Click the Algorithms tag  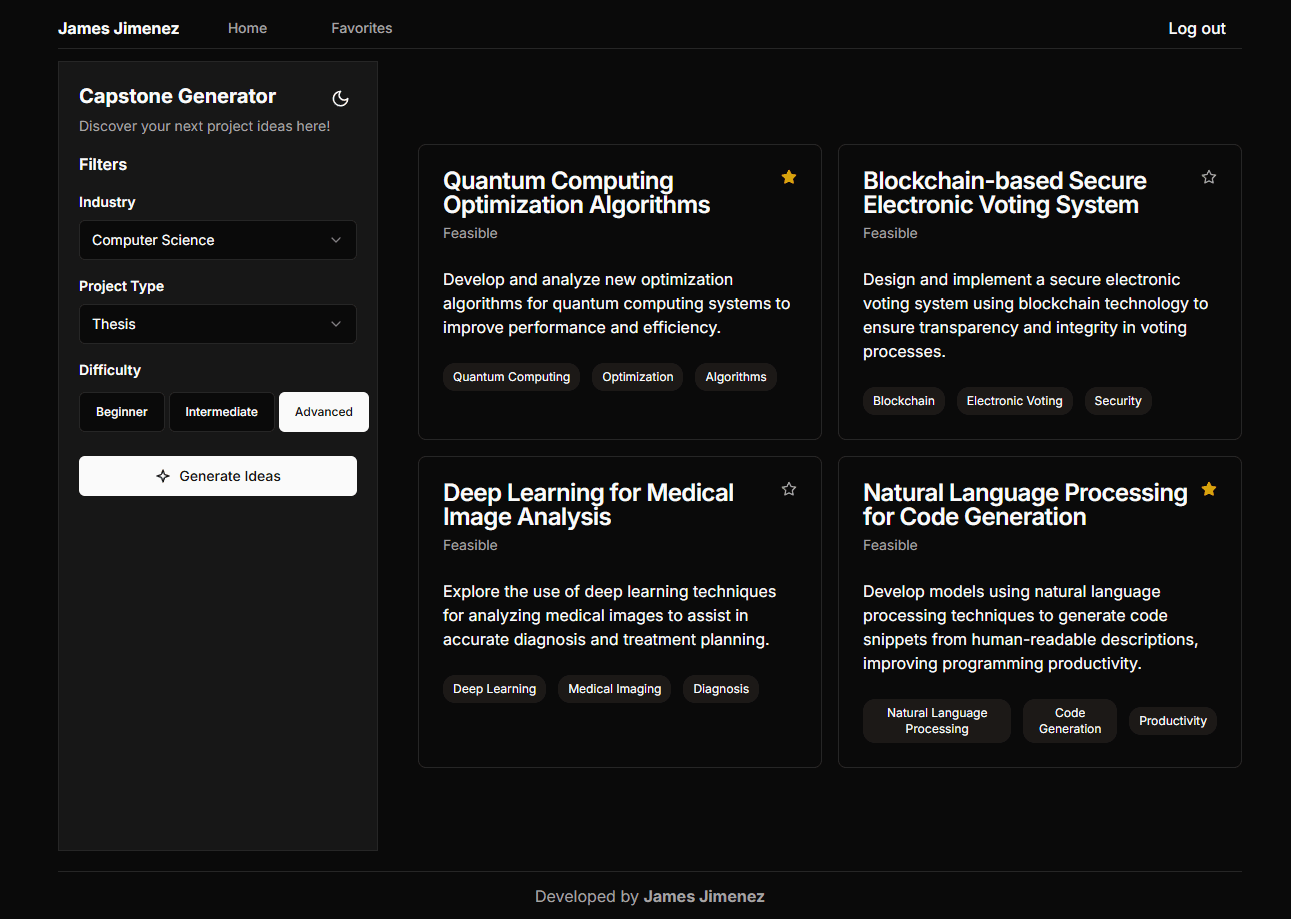736,377
